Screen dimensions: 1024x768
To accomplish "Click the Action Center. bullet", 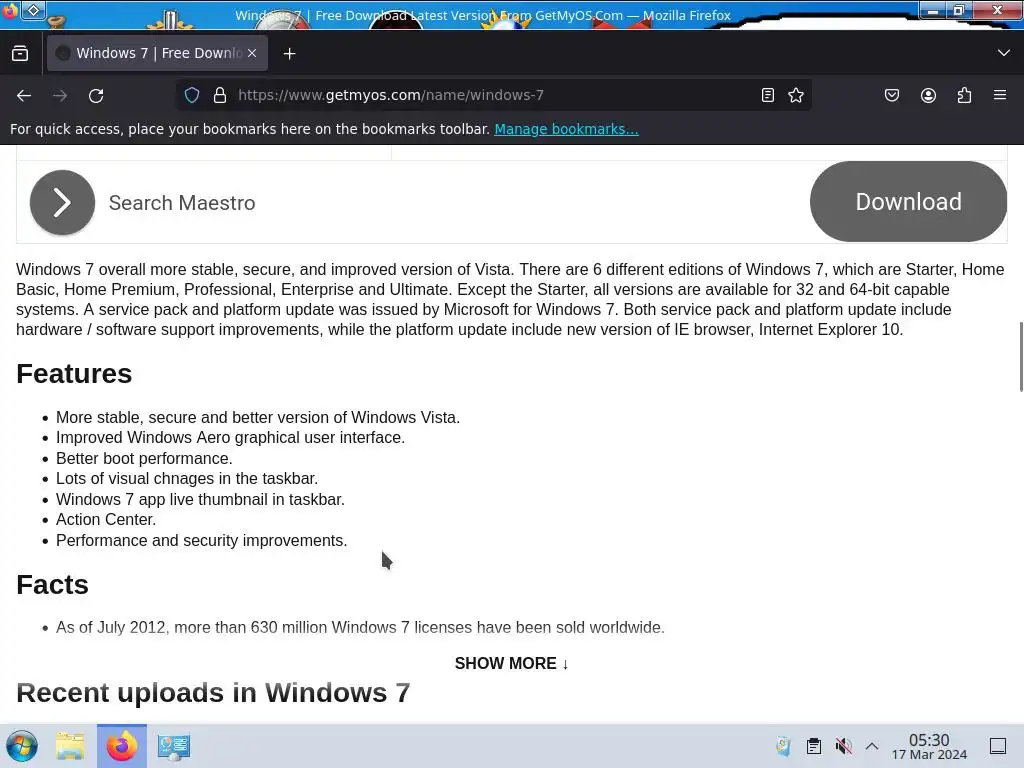I will tap(106, 520).
